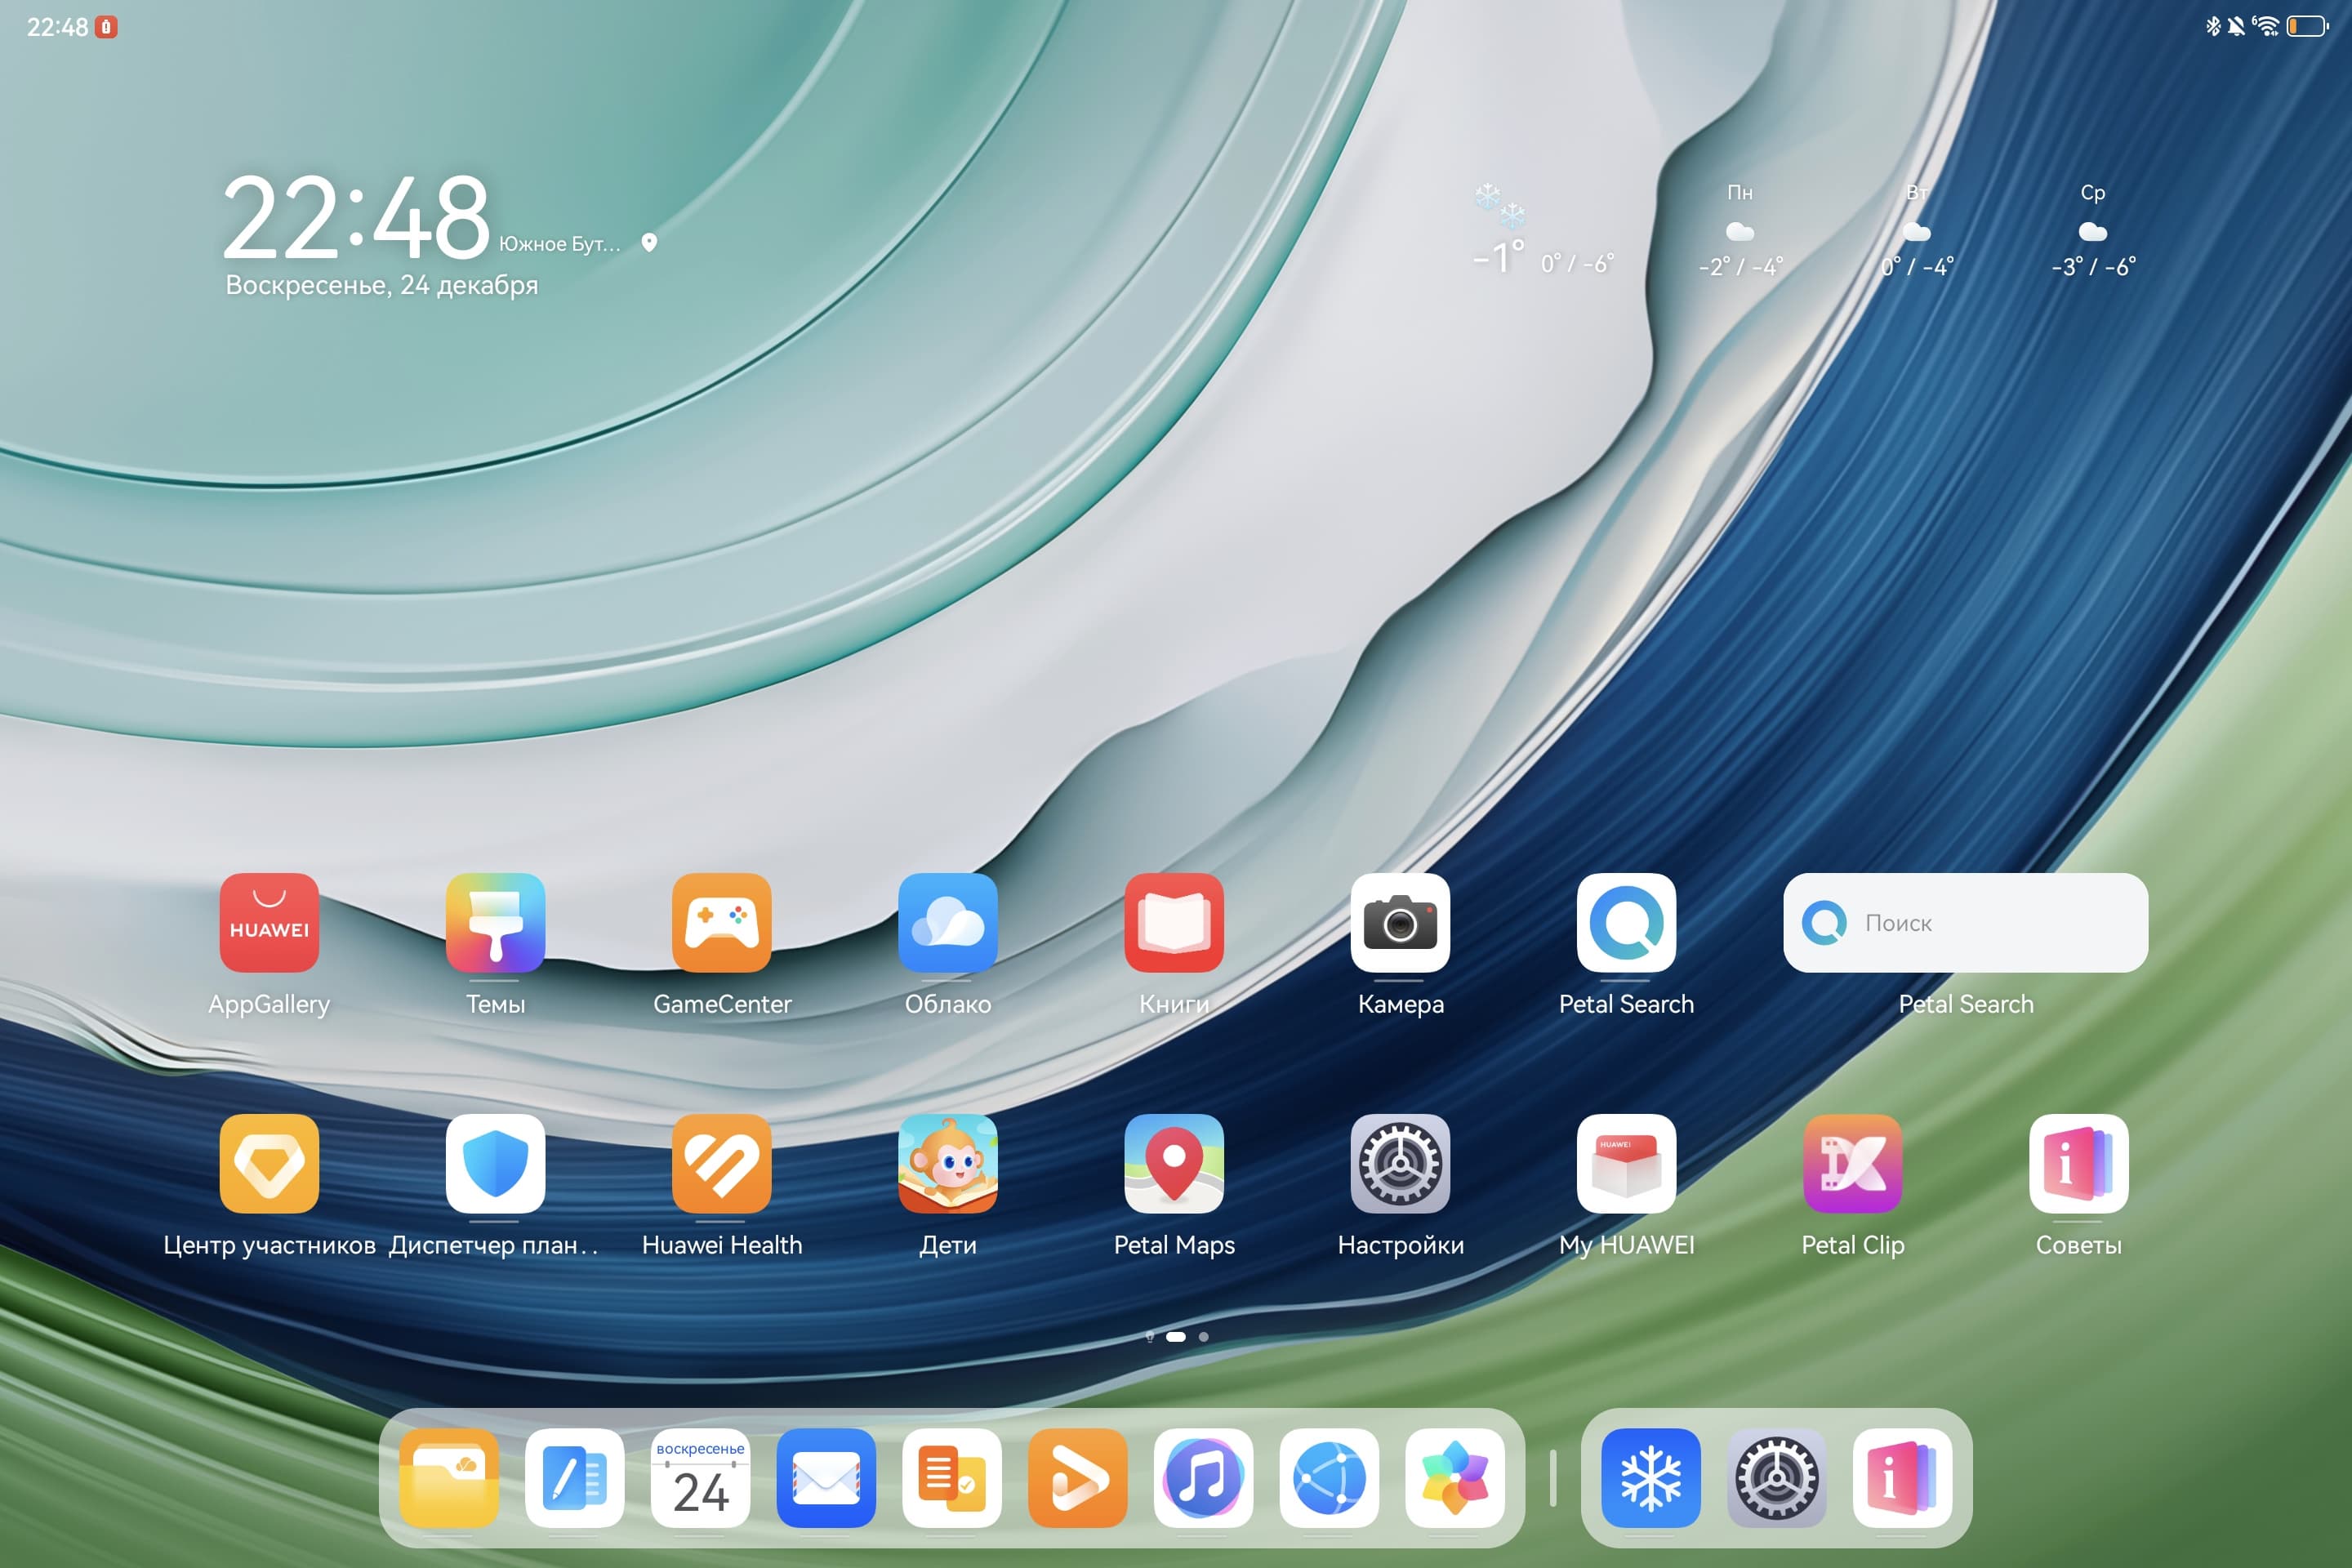
Task: Open My HUAWEI app
Action: (x=1626, y=1163)
